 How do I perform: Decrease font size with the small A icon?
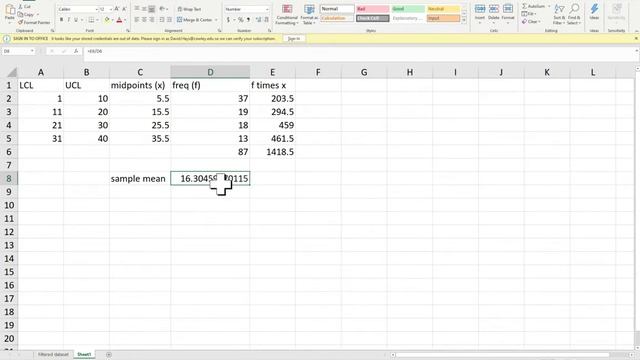pyautogui.click(x=124, y=9)
